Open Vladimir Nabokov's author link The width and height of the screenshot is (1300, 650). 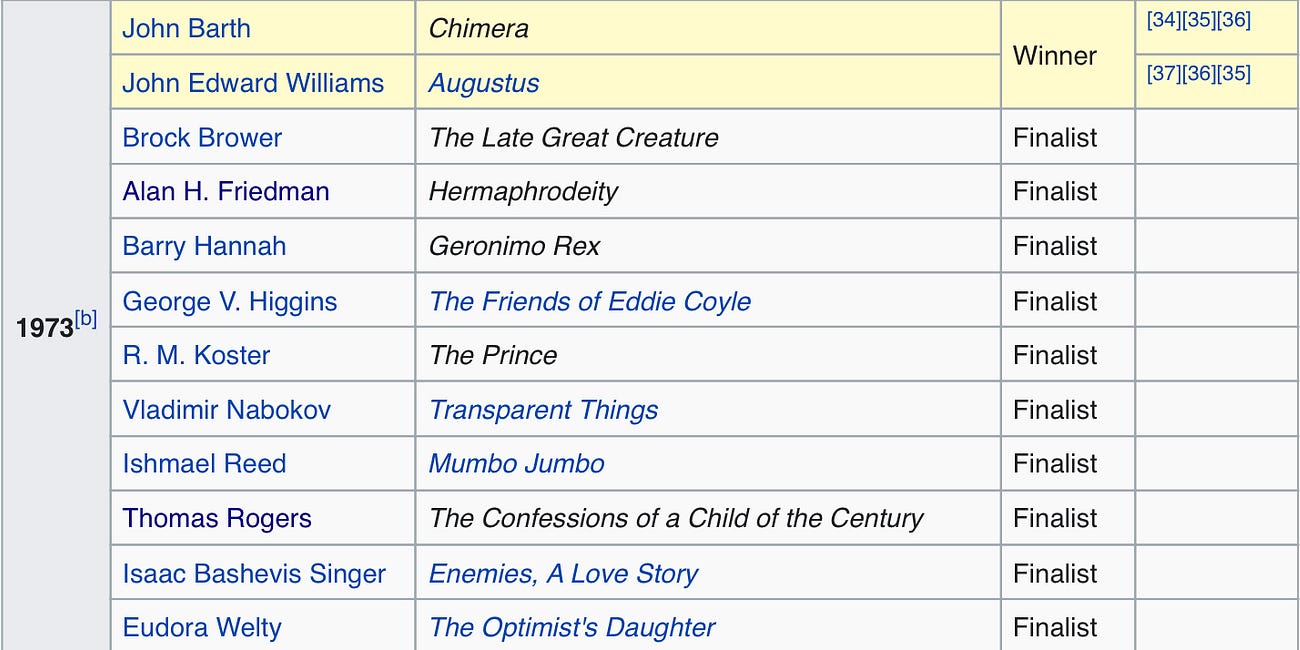click(227, 409)
